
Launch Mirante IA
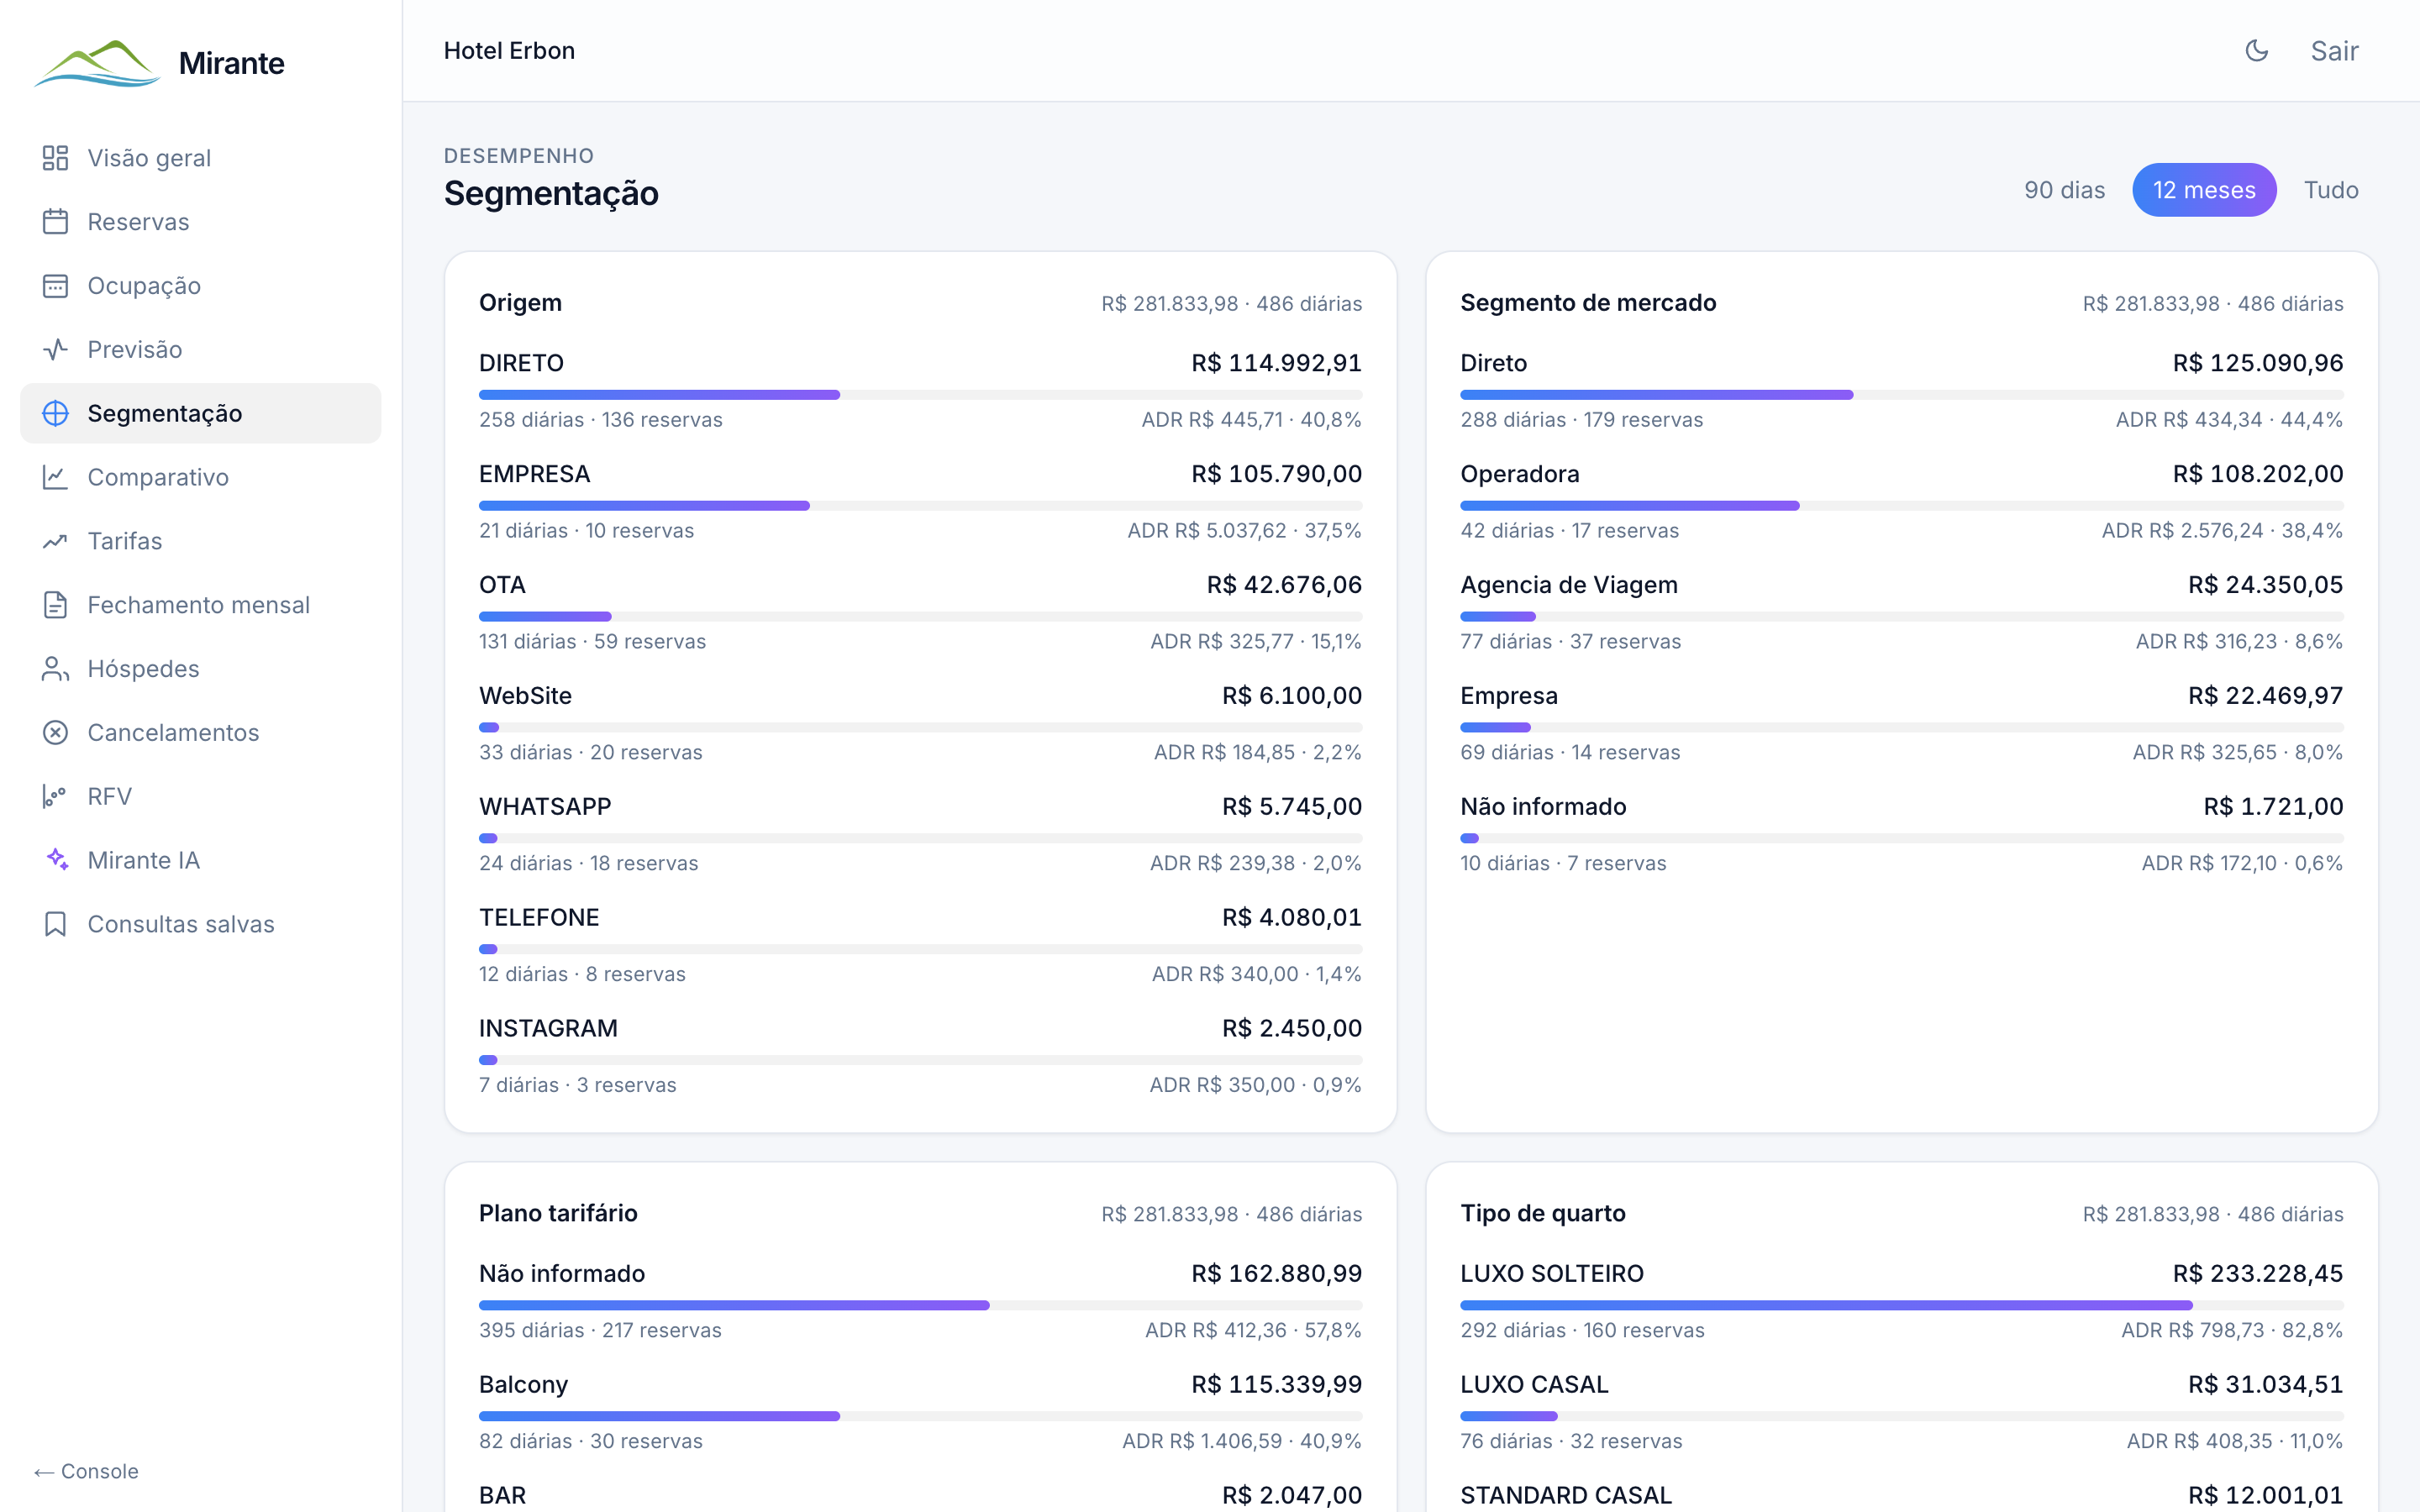pyautogui.click(x=200, y=860)
